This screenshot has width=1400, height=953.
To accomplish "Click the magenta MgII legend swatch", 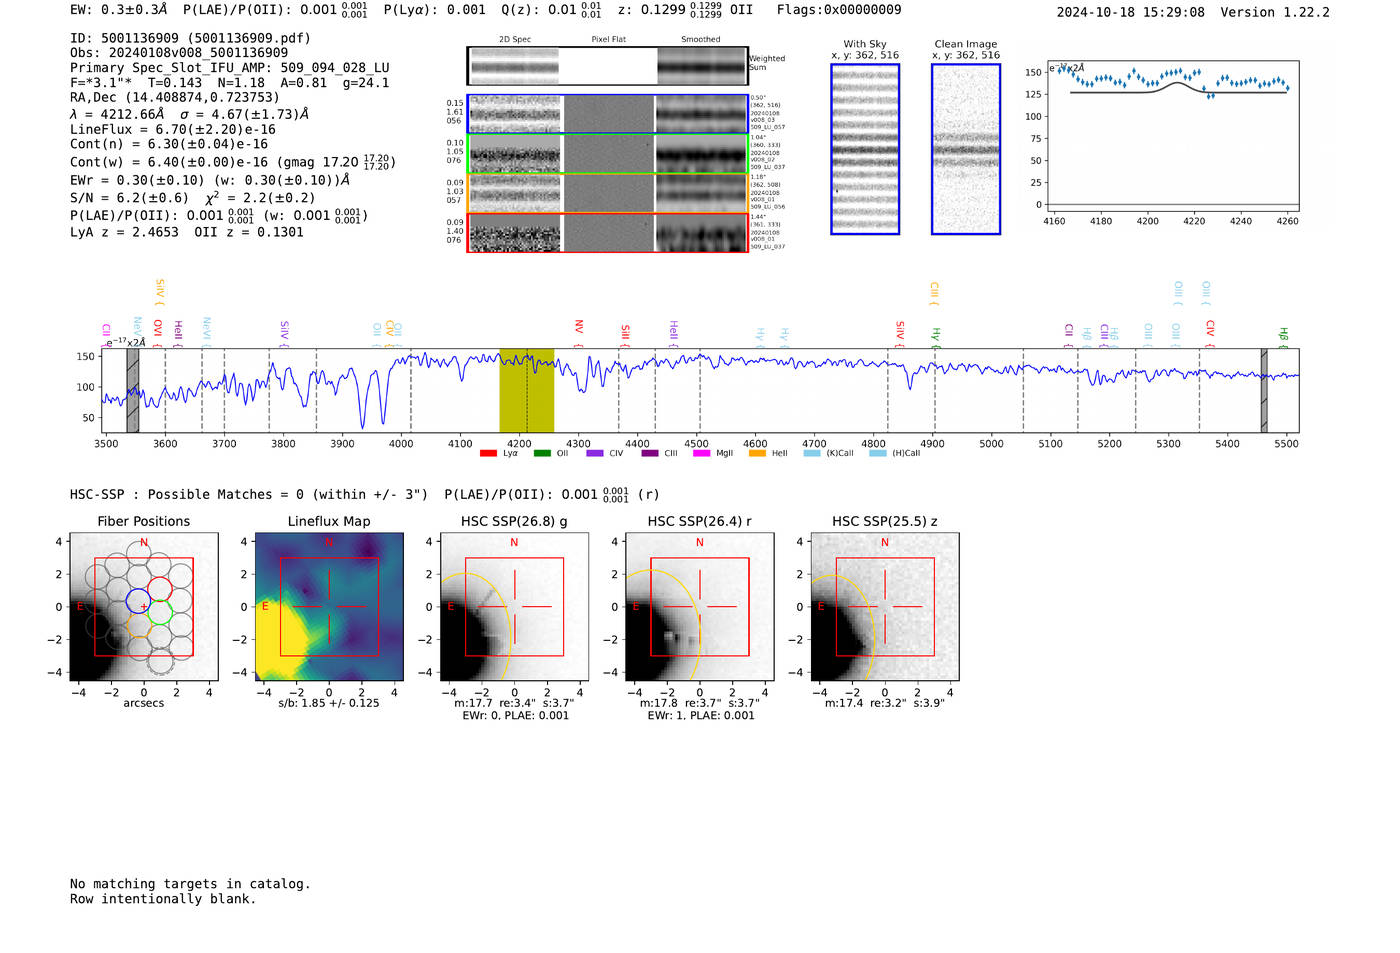I will (x=702, y=453).
